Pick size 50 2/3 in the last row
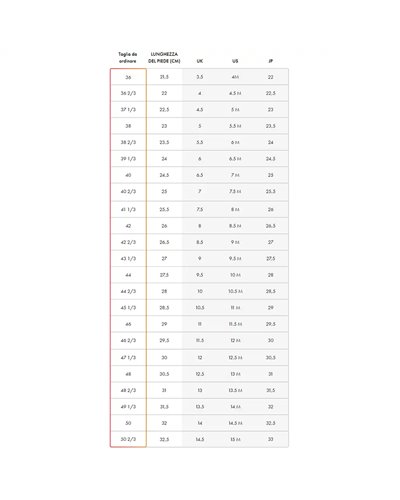This screenshot has height=500, width=400. click(x=128, y=439)
